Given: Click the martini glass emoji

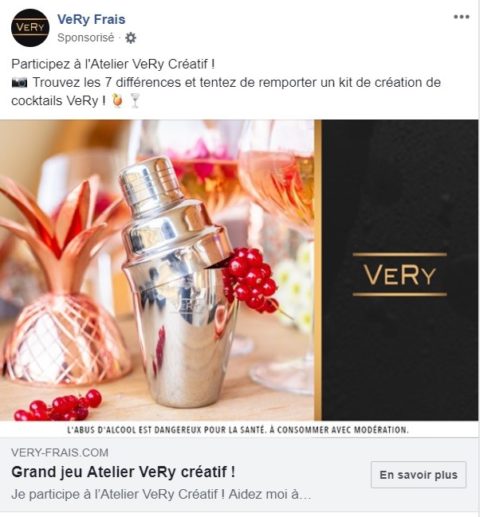Looking at the screenshot, I should click(x=135, y=100).
